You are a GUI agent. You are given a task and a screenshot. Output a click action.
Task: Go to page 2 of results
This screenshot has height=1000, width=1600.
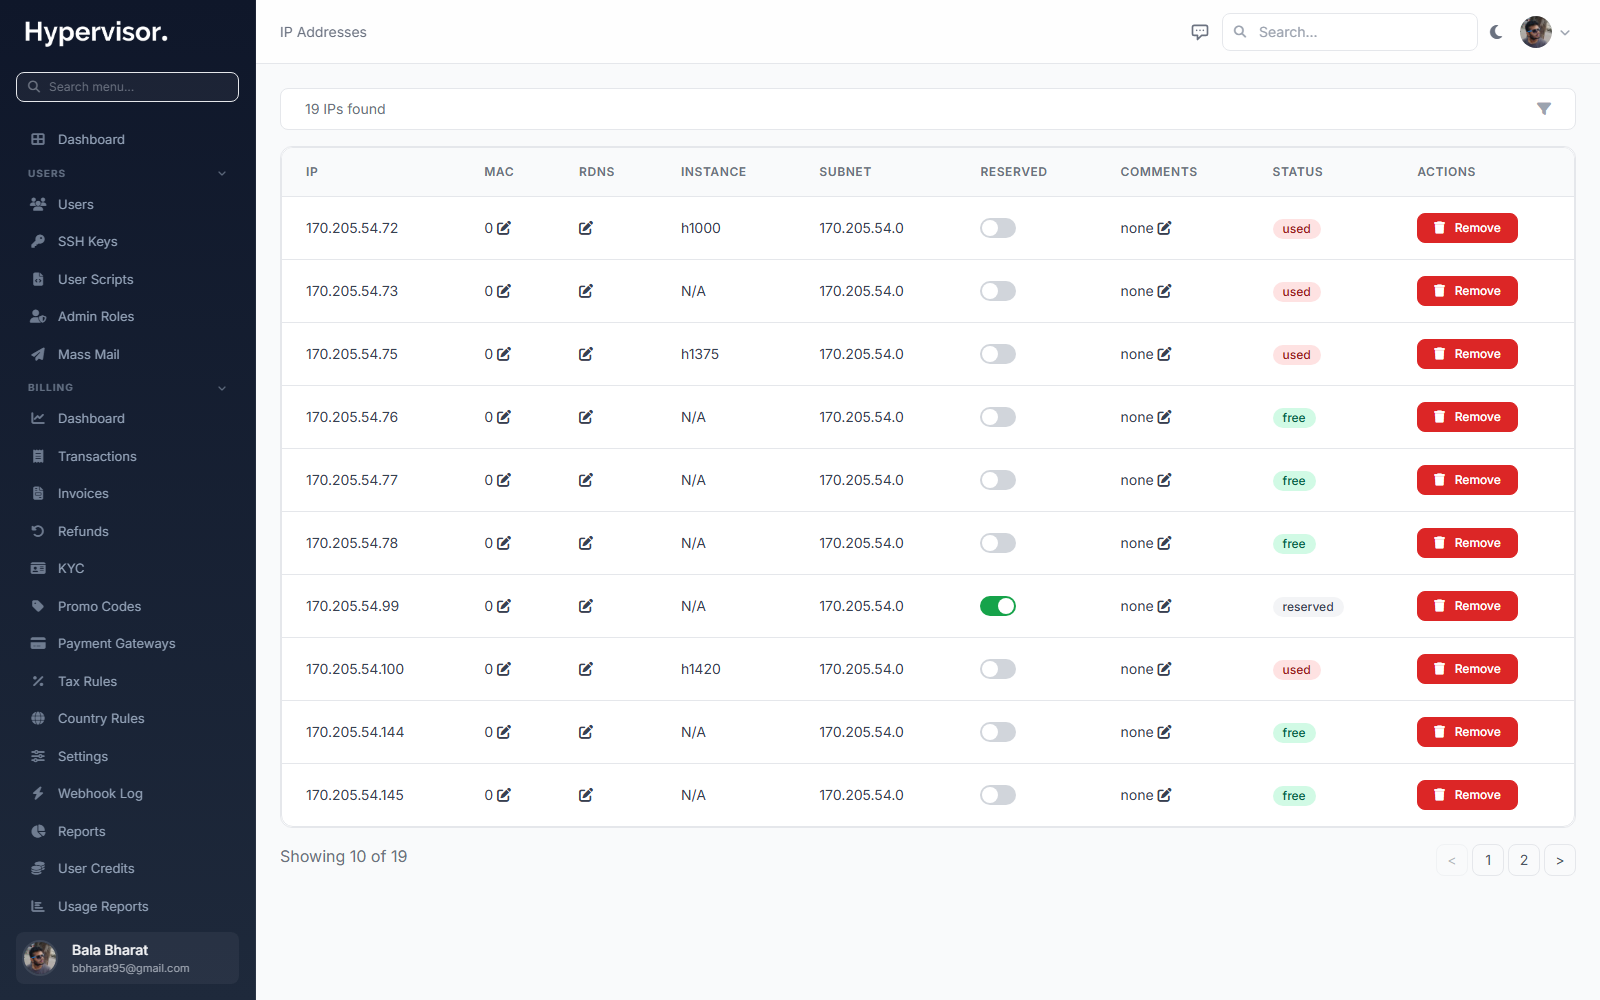pos(1524,860)
